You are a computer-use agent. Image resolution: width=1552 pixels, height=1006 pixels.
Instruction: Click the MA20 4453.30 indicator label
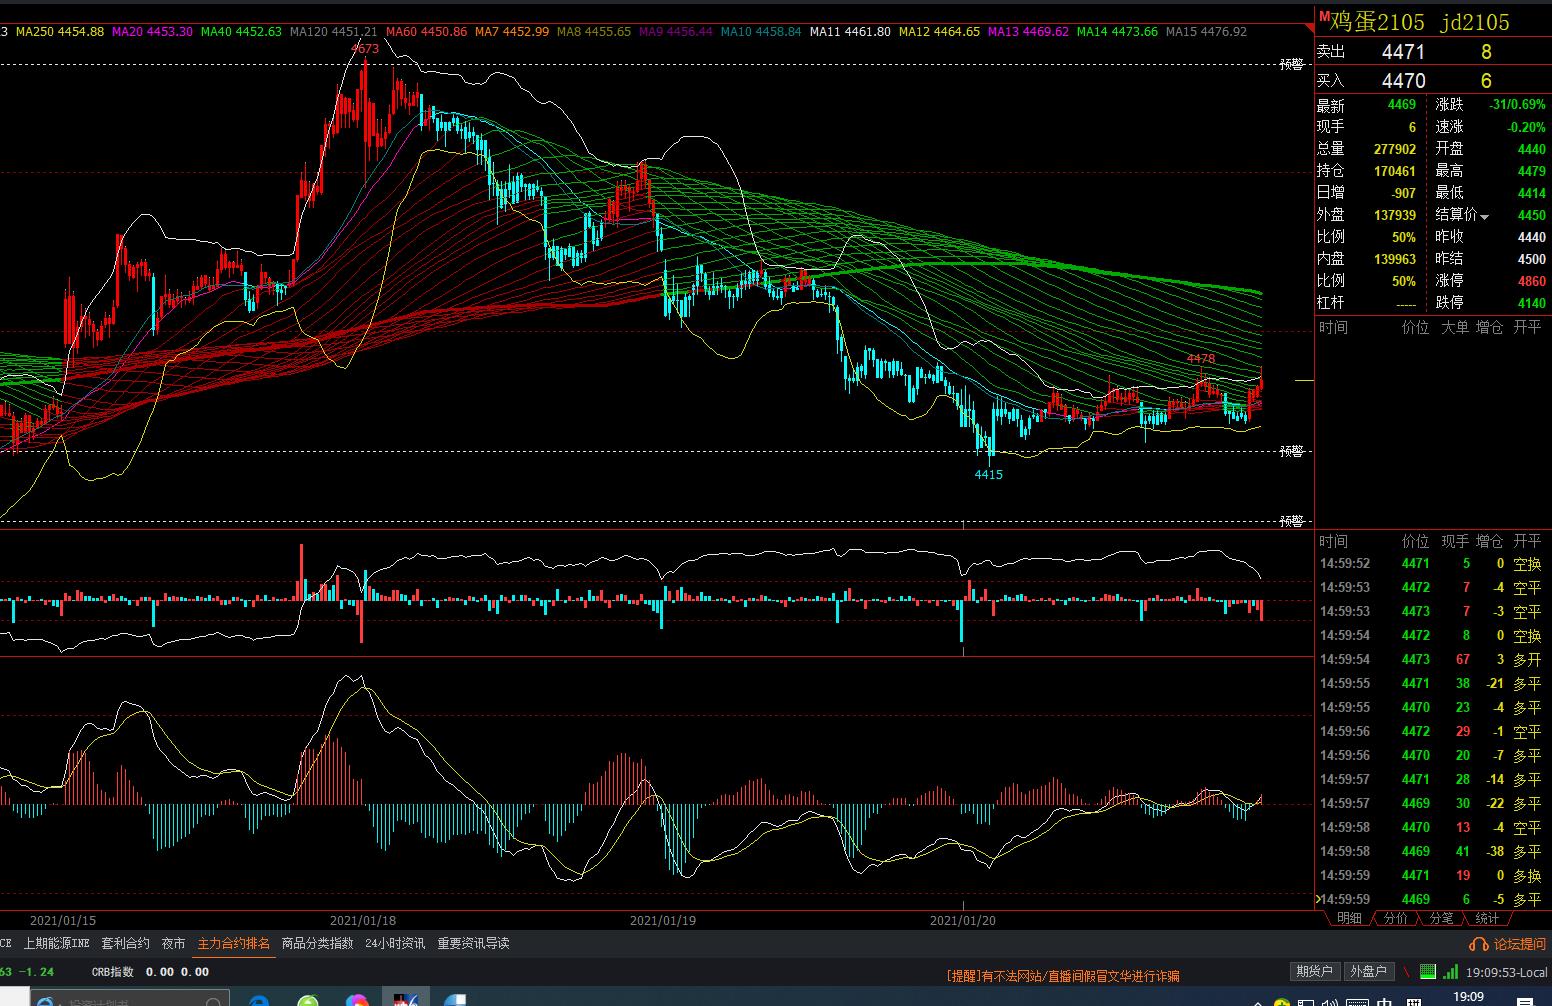pyautogui.click(x=152, y=32)
